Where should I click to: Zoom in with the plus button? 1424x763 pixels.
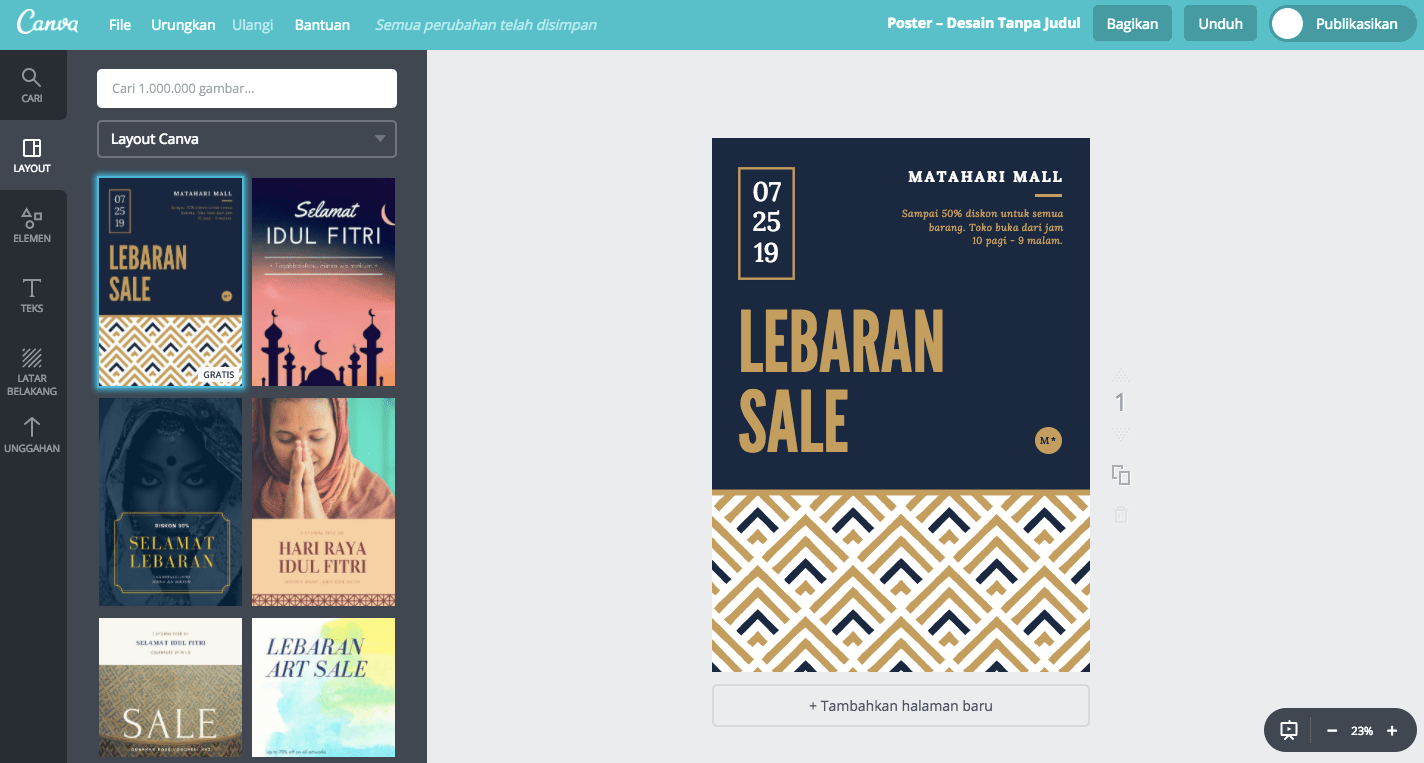1392,731
